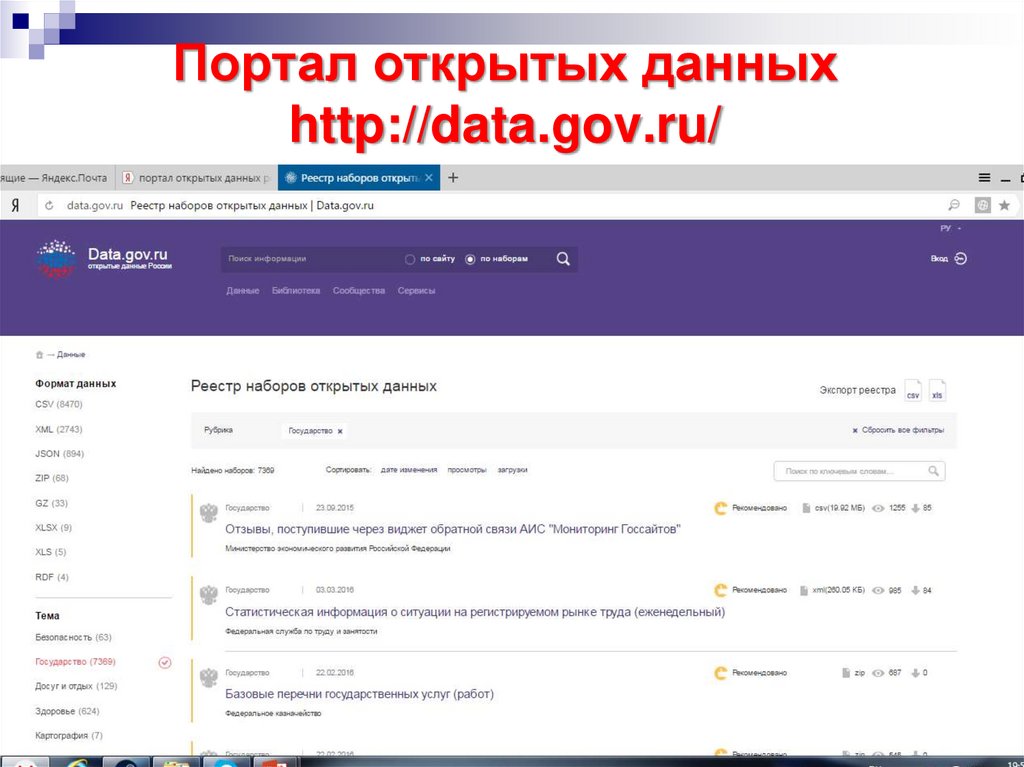Switch to портал открытых данных tab
The height and width of the screenshot is (767, 1024).
point(196,178)
